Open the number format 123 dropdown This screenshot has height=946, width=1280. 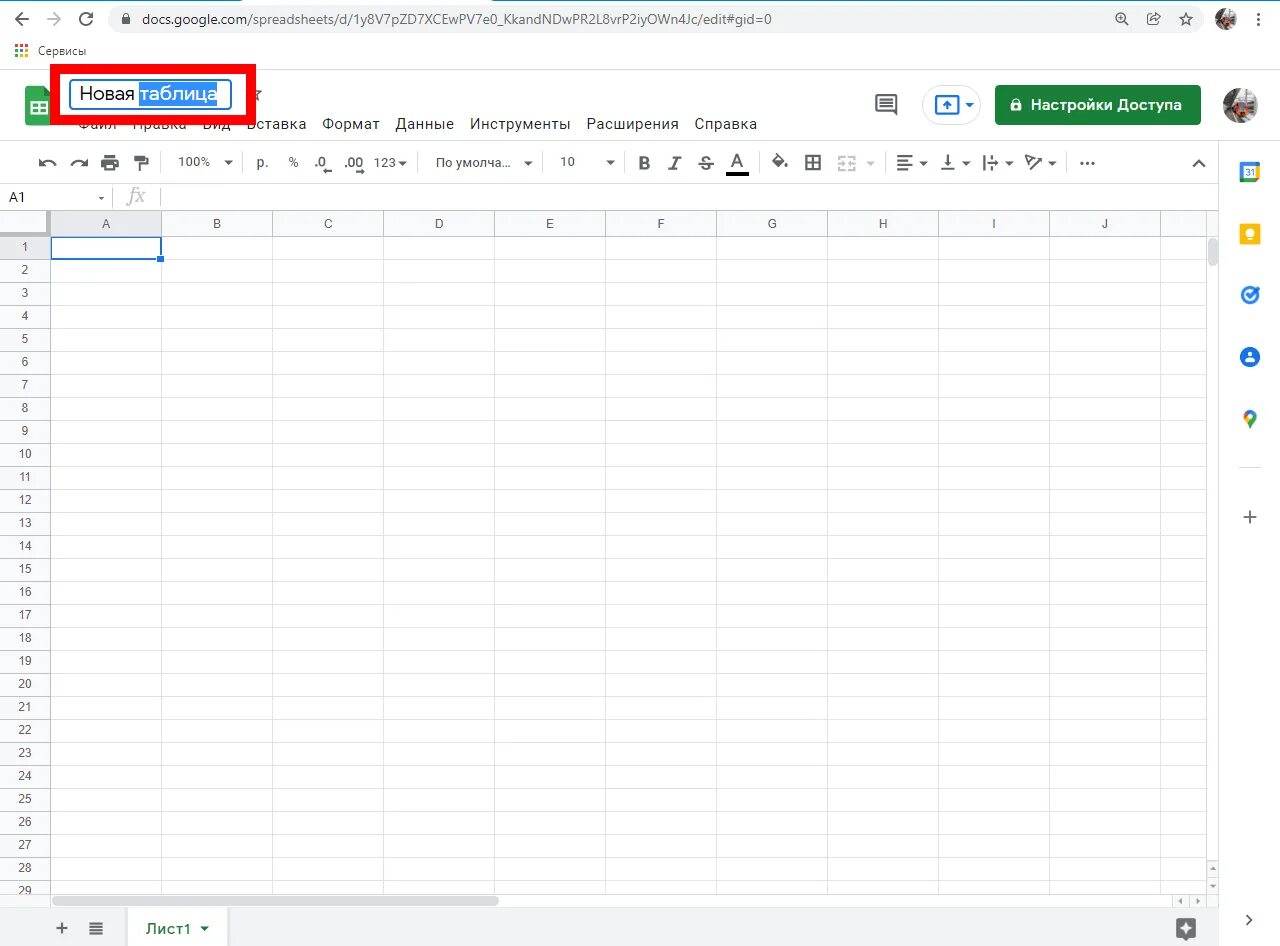point(391,162)
